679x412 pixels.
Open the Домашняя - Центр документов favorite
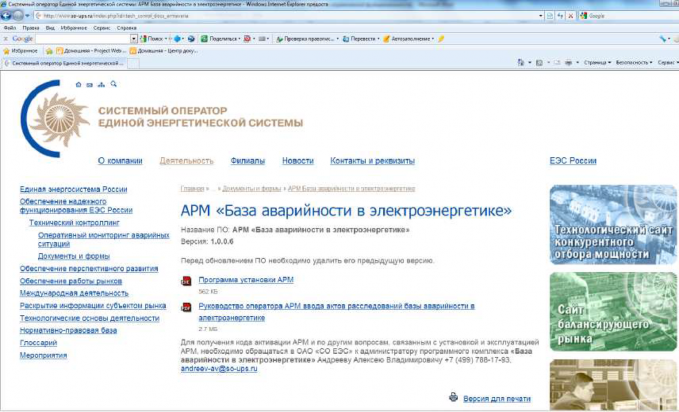164,51
